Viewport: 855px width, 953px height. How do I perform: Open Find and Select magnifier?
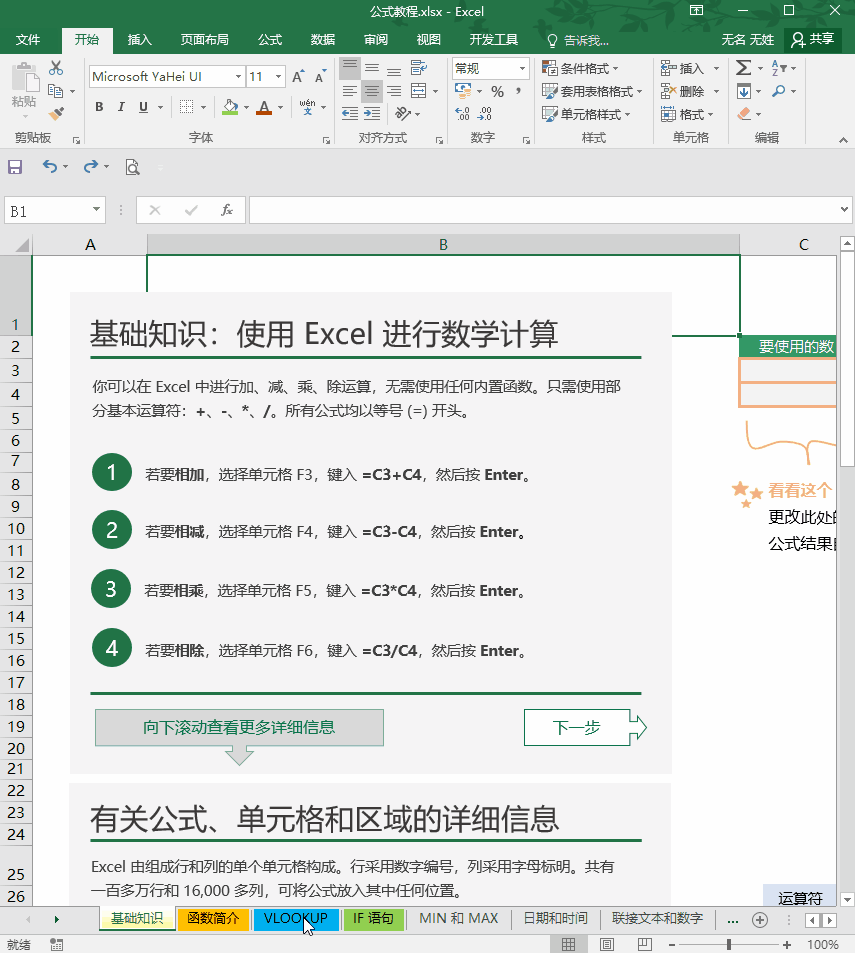click(778, 91)
